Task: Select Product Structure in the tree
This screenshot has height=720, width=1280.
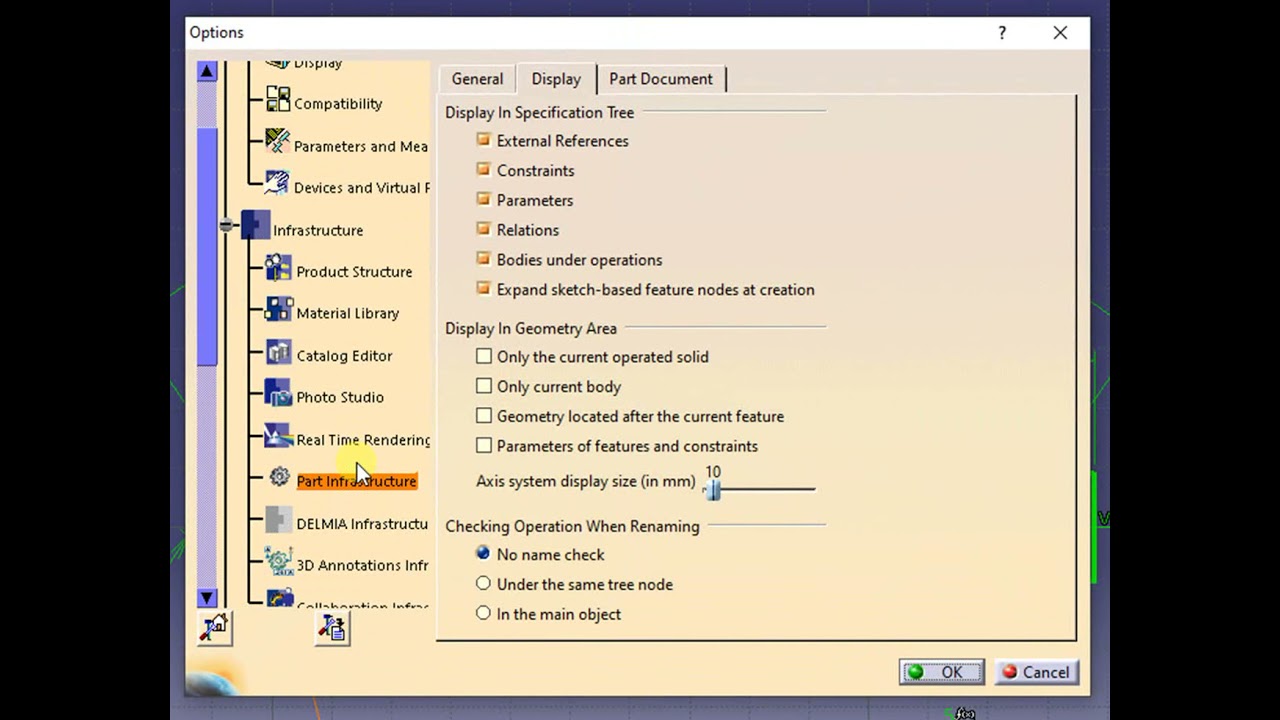Action: (x=354, y=272)
